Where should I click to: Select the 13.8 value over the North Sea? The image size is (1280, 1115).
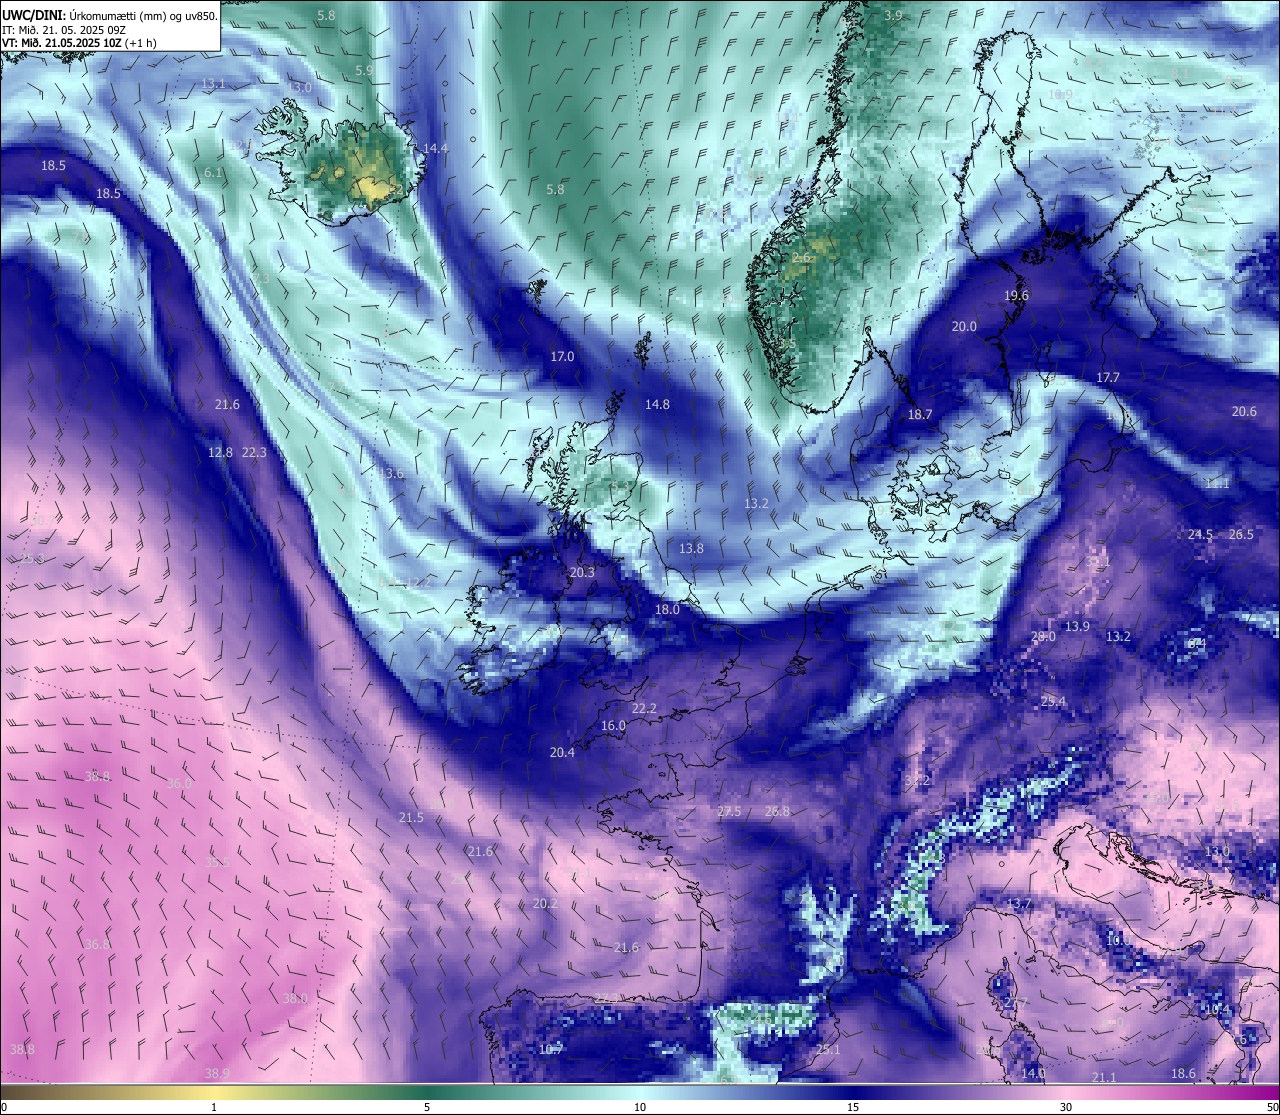coord(691,548)
